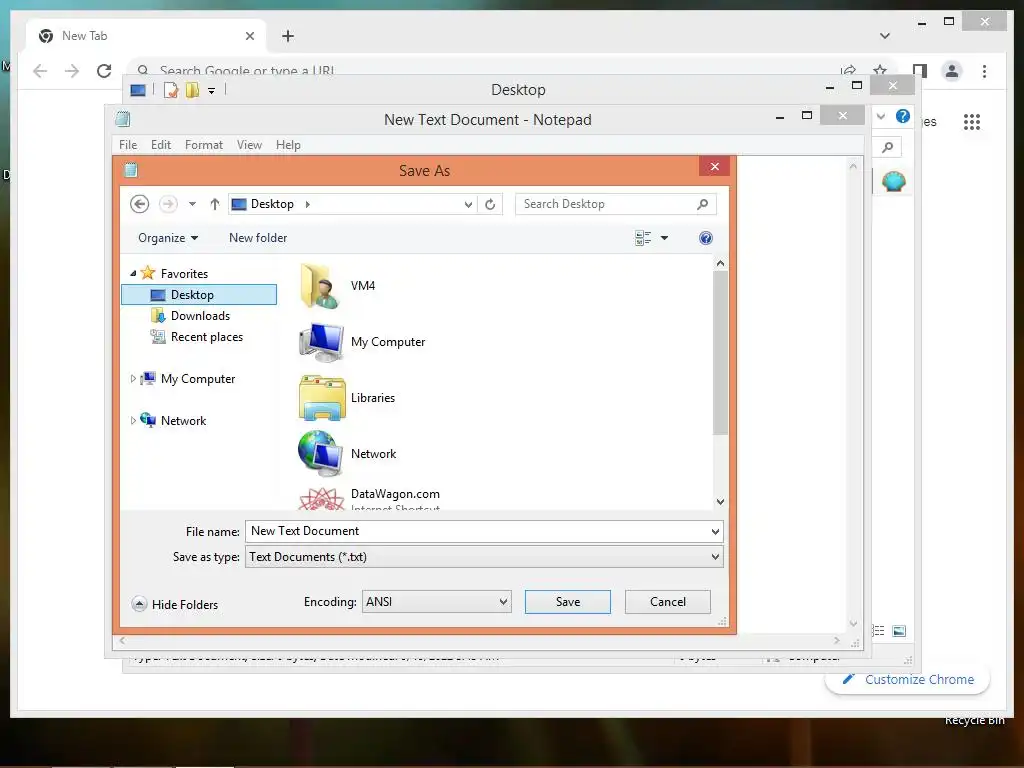Click the File name text field

tap(477, 531)
